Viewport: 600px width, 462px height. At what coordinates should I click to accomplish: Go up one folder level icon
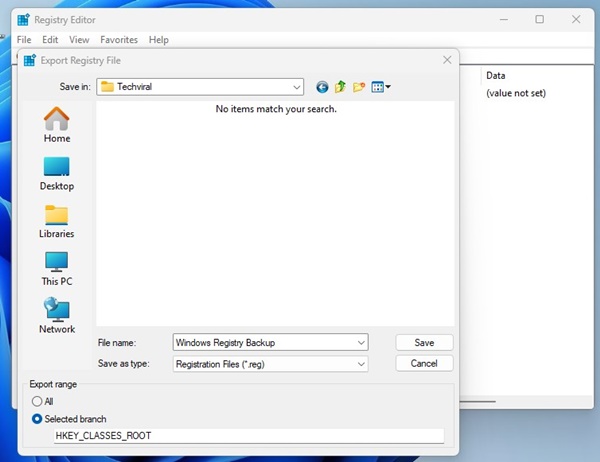pos(340,87)
